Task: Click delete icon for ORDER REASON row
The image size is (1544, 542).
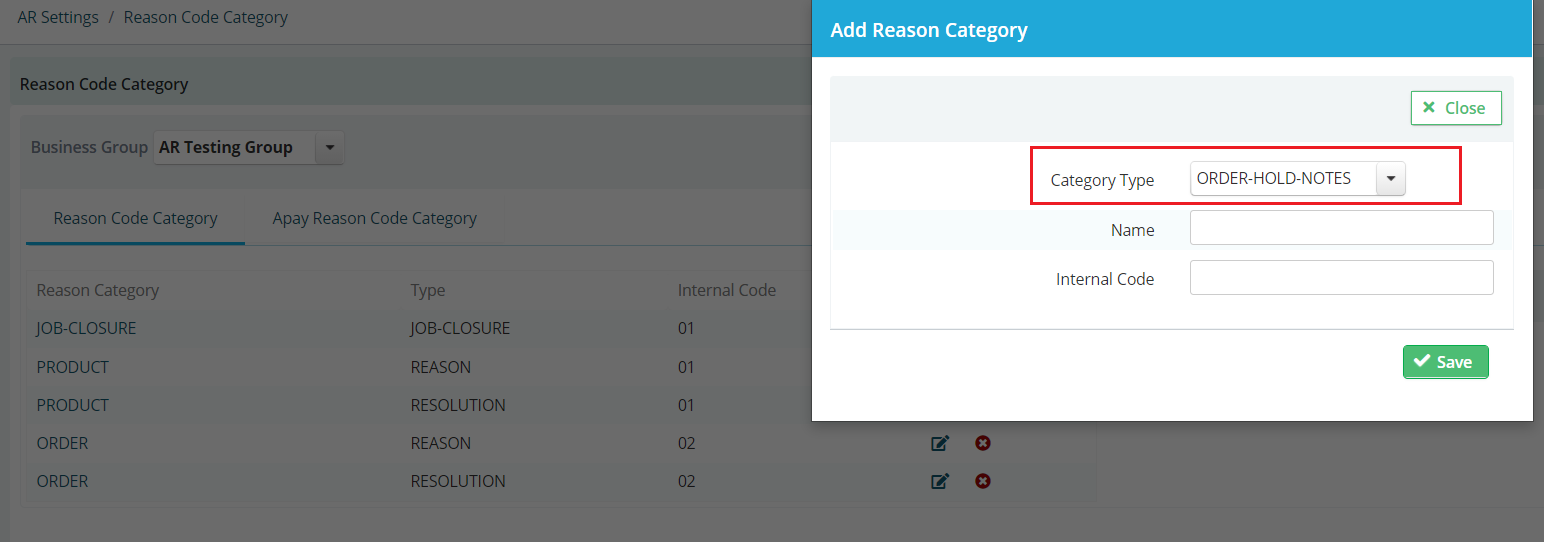Action: [x=983, y=443]
